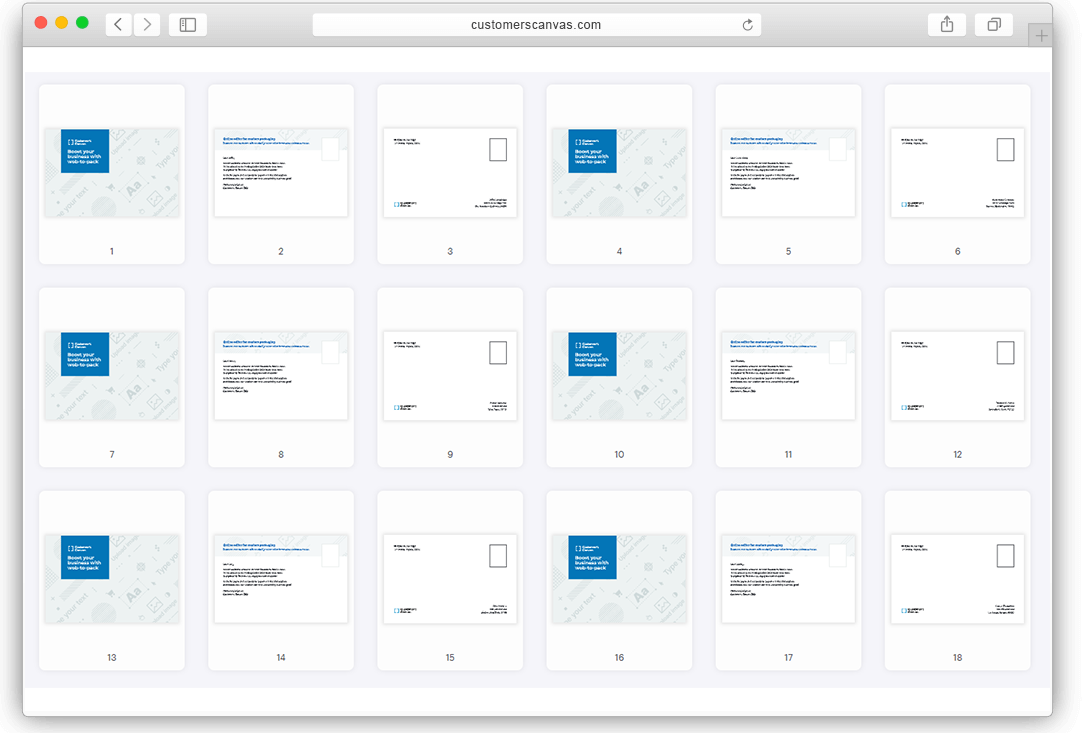This screenshot has width=1086, height=733.
Task: Pick page 11 thumbnail preview
Action: tap(788, 375)
